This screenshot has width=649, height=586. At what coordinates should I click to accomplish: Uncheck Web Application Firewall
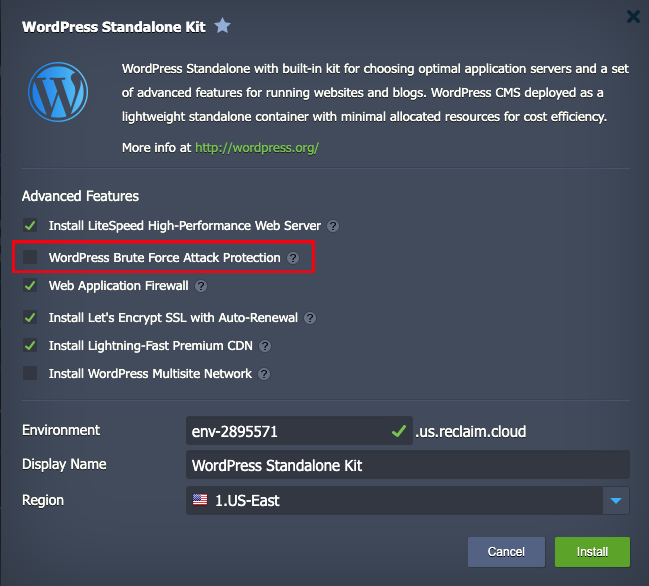(30, 286)
